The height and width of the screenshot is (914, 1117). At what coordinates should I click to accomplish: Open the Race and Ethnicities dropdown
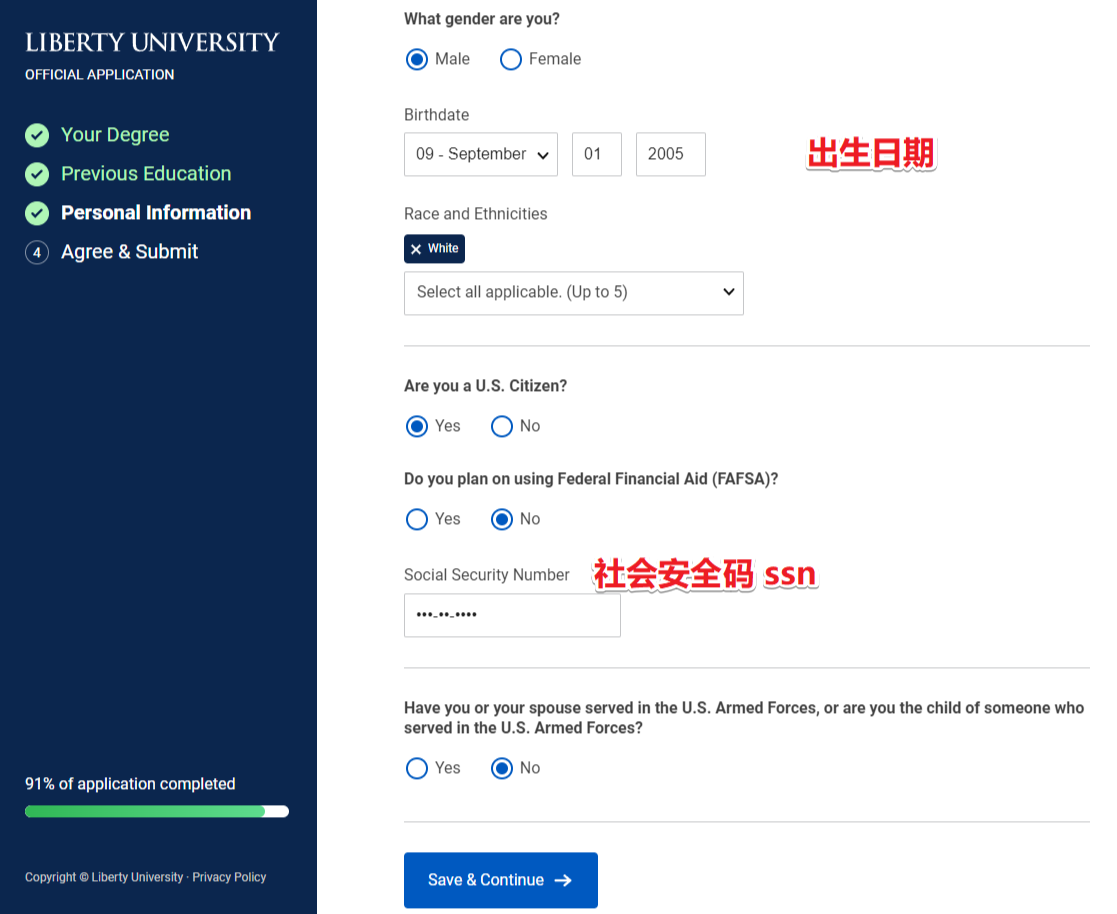573,293
